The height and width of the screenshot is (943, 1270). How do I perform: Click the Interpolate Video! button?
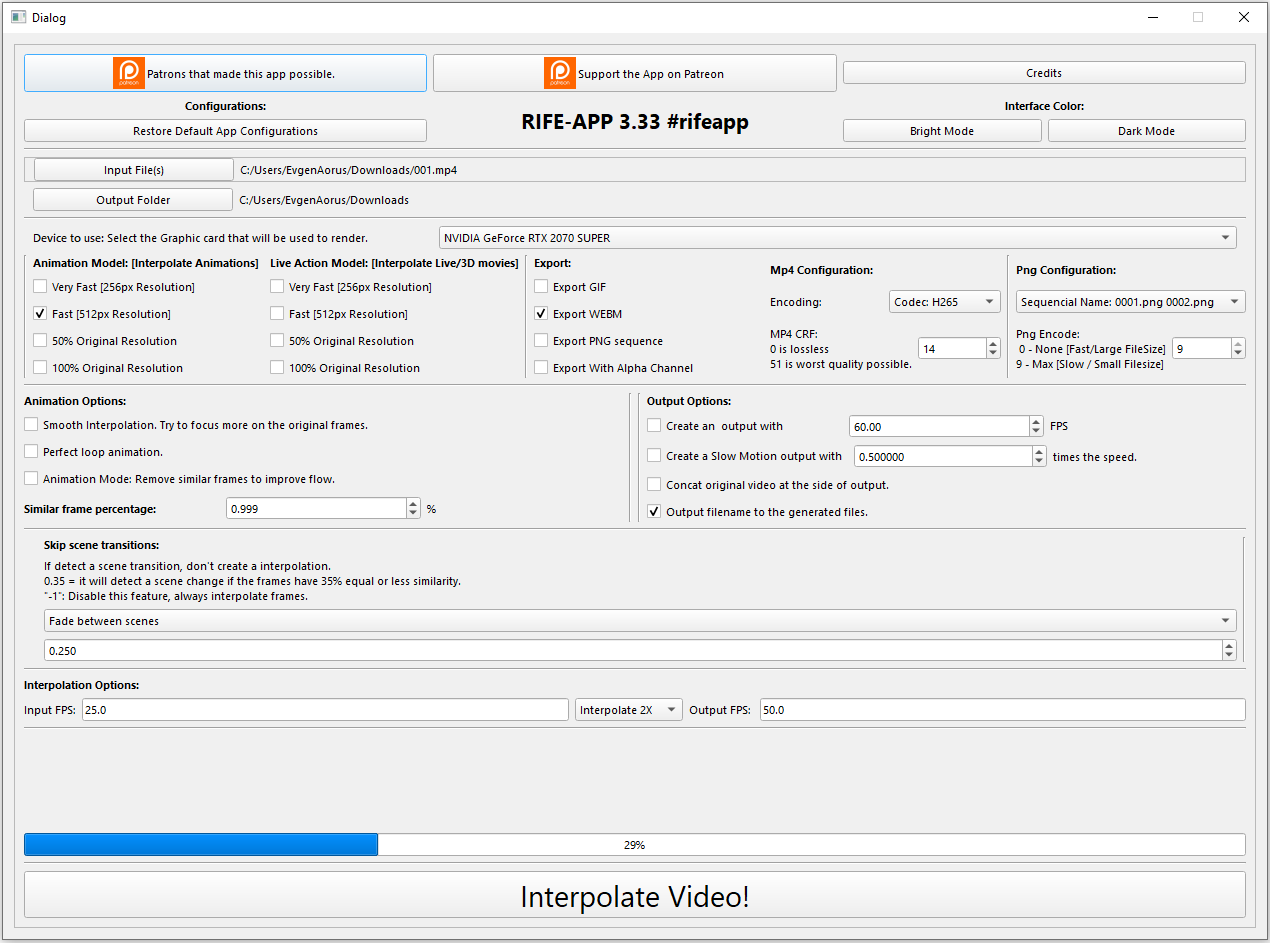click(634, 895)
